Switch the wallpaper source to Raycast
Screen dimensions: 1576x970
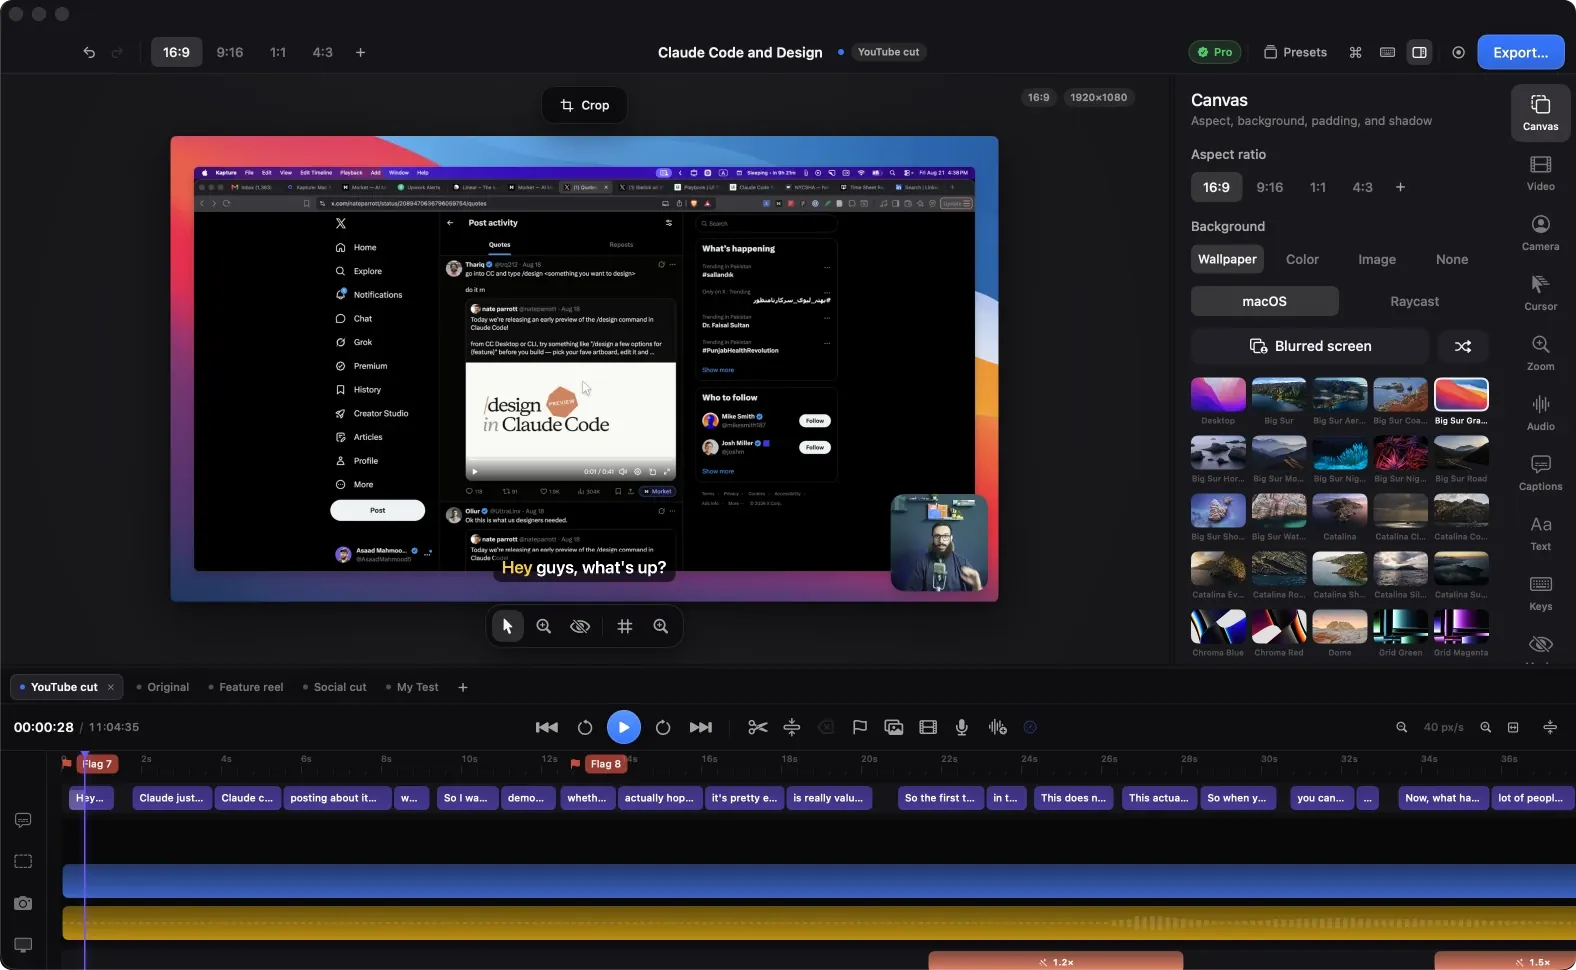coord(1414,301)
